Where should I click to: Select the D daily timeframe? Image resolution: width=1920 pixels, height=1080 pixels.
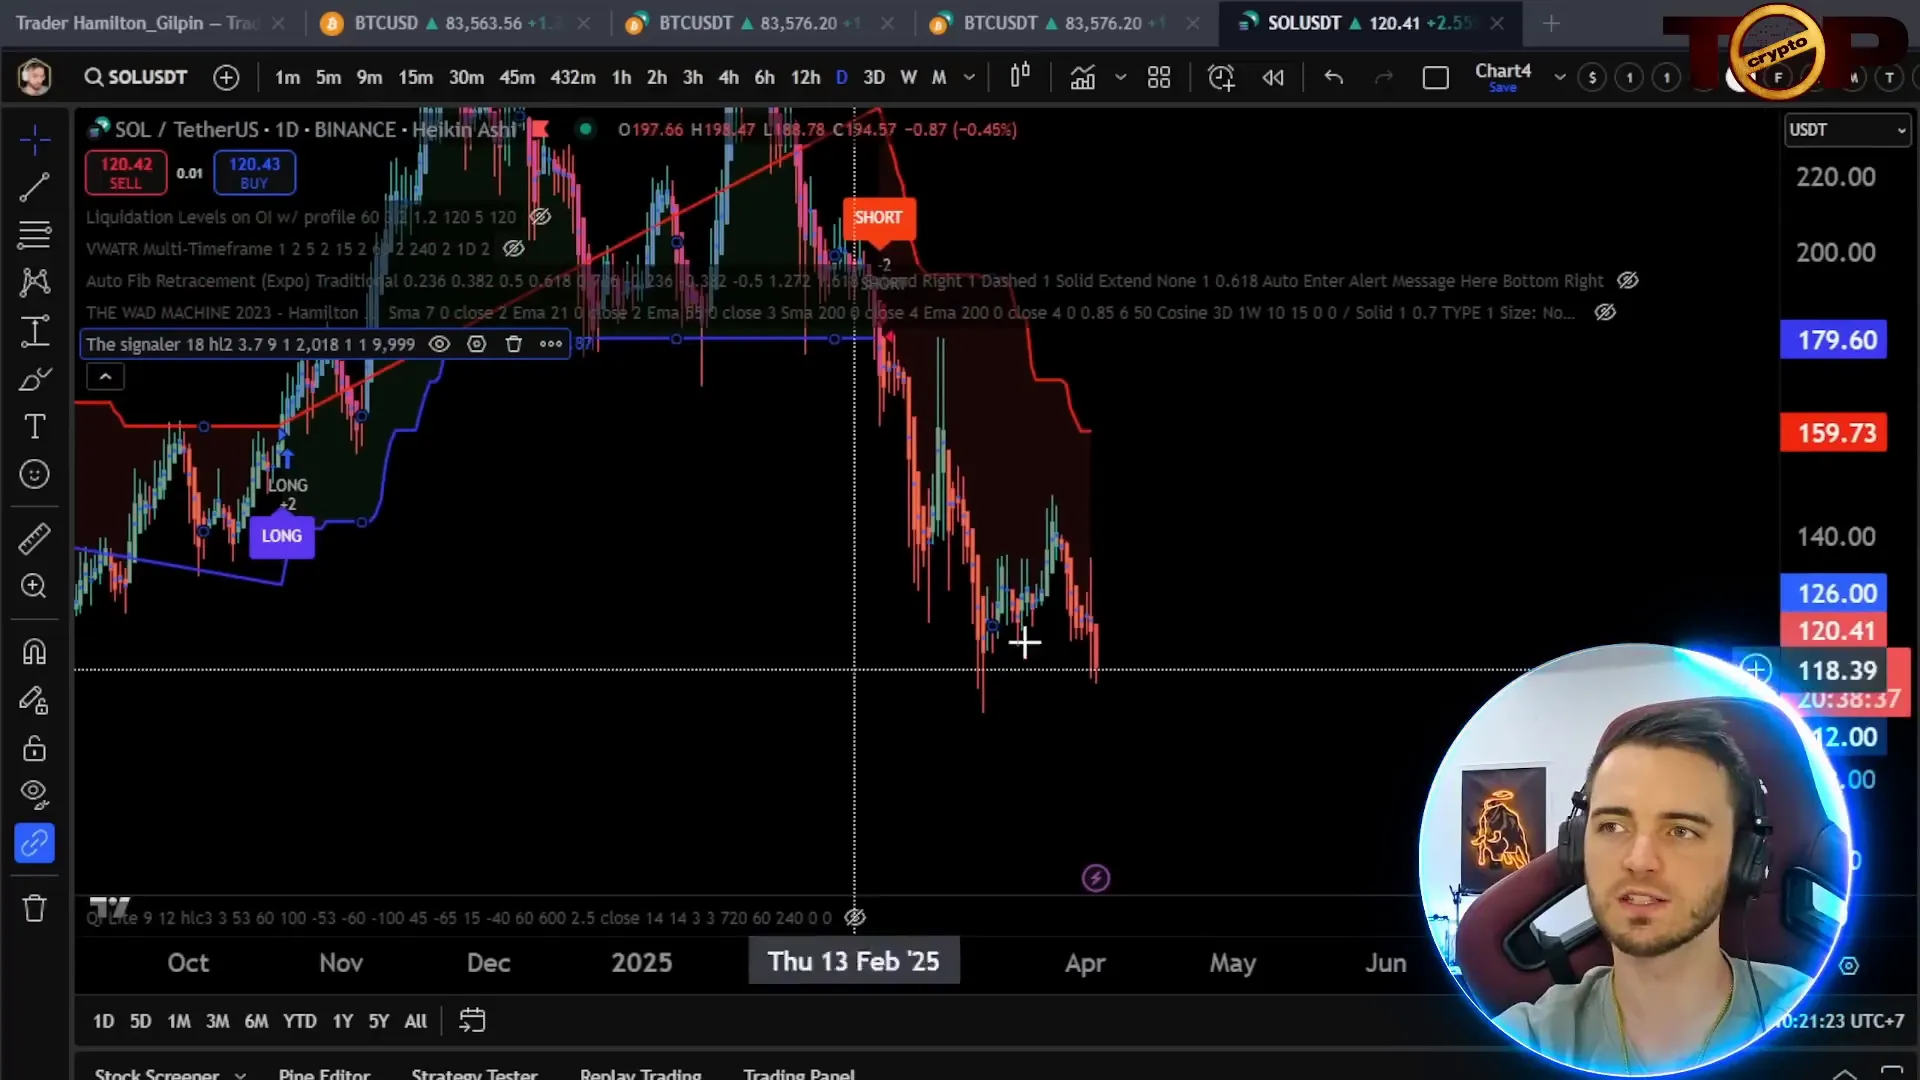pyautogui.click(x=841, y=77)
